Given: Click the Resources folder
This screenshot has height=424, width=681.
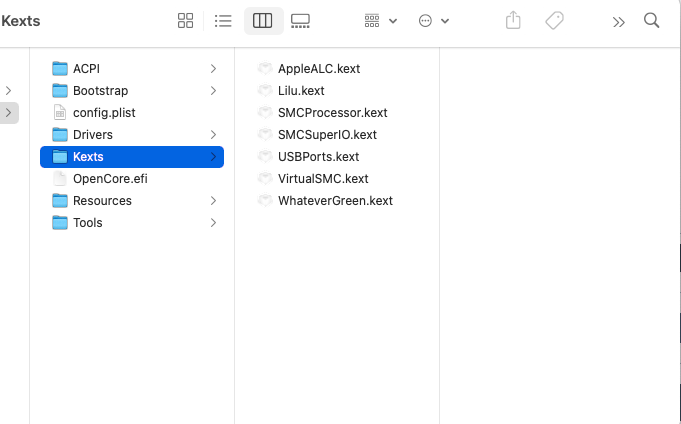Looking at the screenshot, I should click(x=102, y=201).
